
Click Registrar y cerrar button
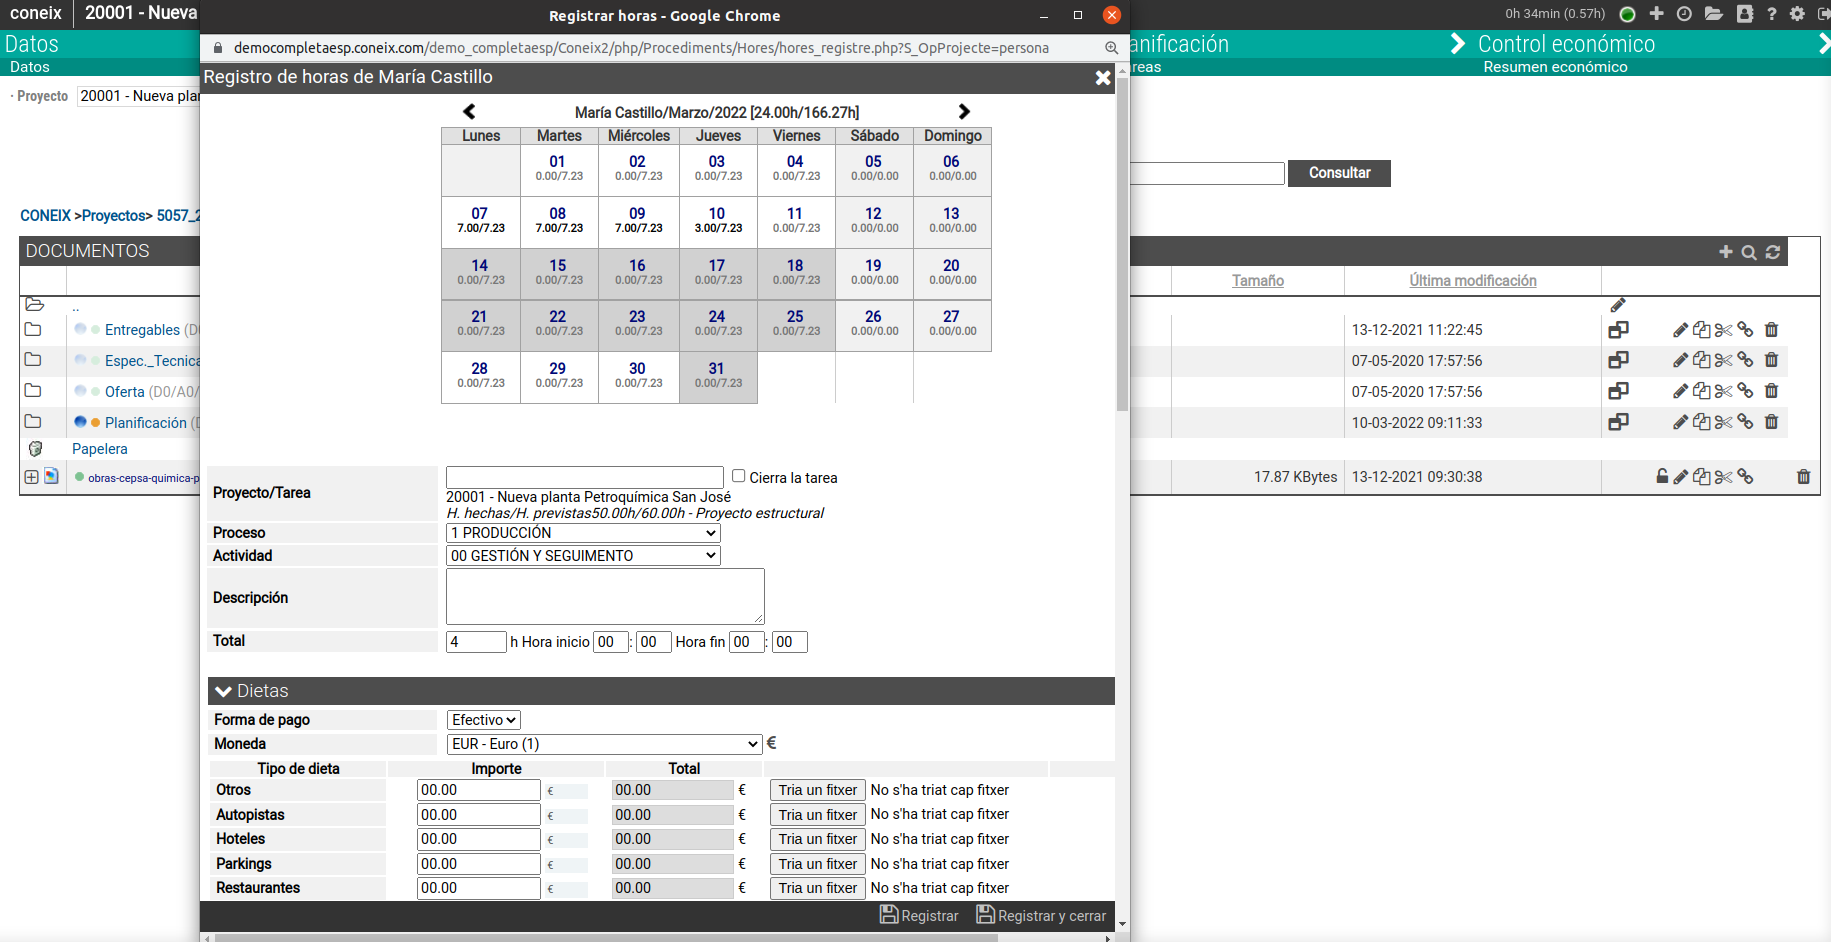tap(1041, 915)
